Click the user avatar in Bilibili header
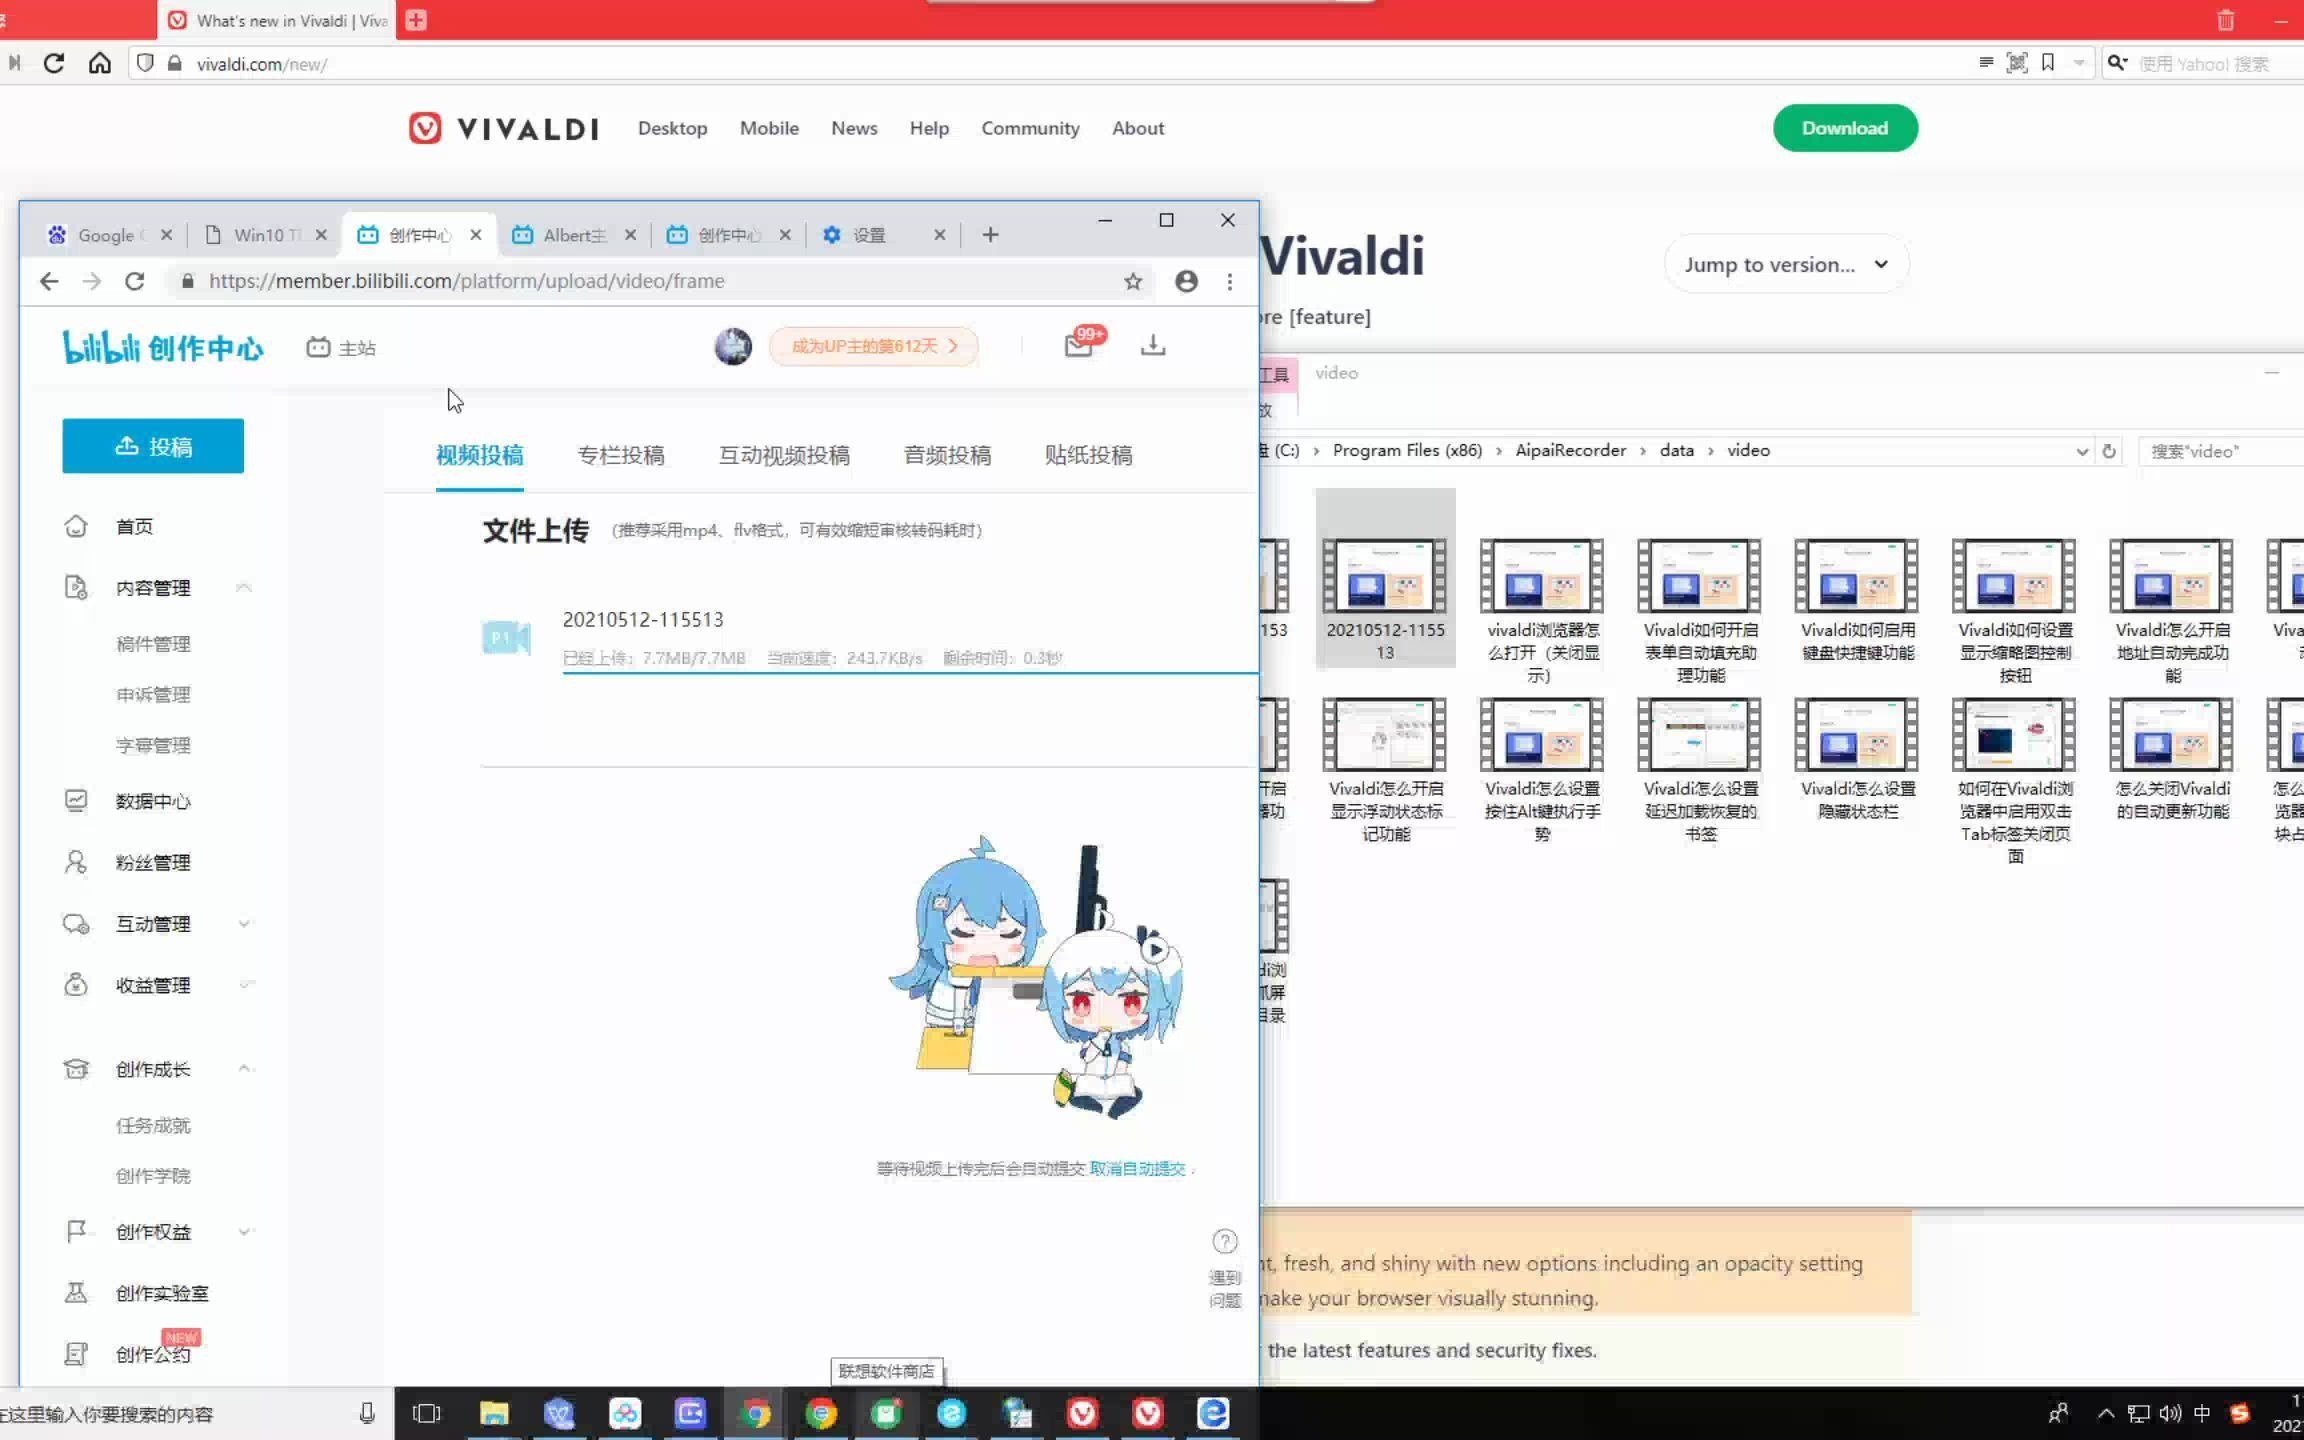Viewport: 2304px width, 1440px height. tap(733, 346)
